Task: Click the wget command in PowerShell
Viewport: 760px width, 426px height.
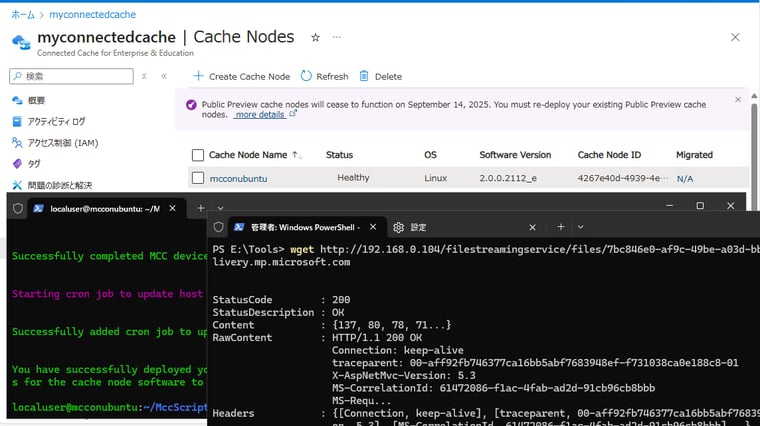Action: 302,250
